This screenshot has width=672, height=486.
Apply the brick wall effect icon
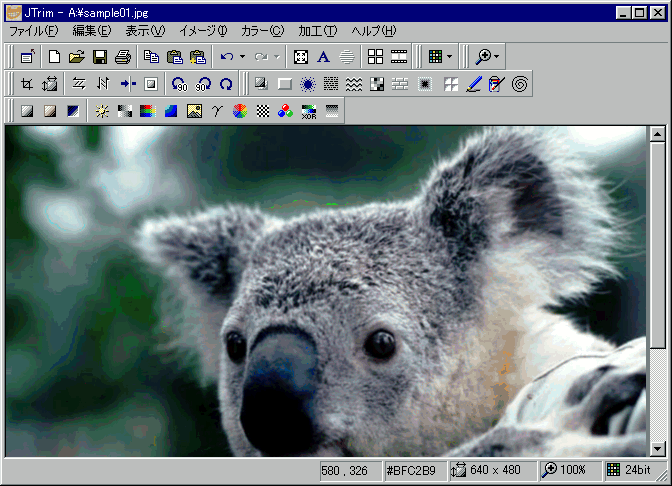point(400,84)
